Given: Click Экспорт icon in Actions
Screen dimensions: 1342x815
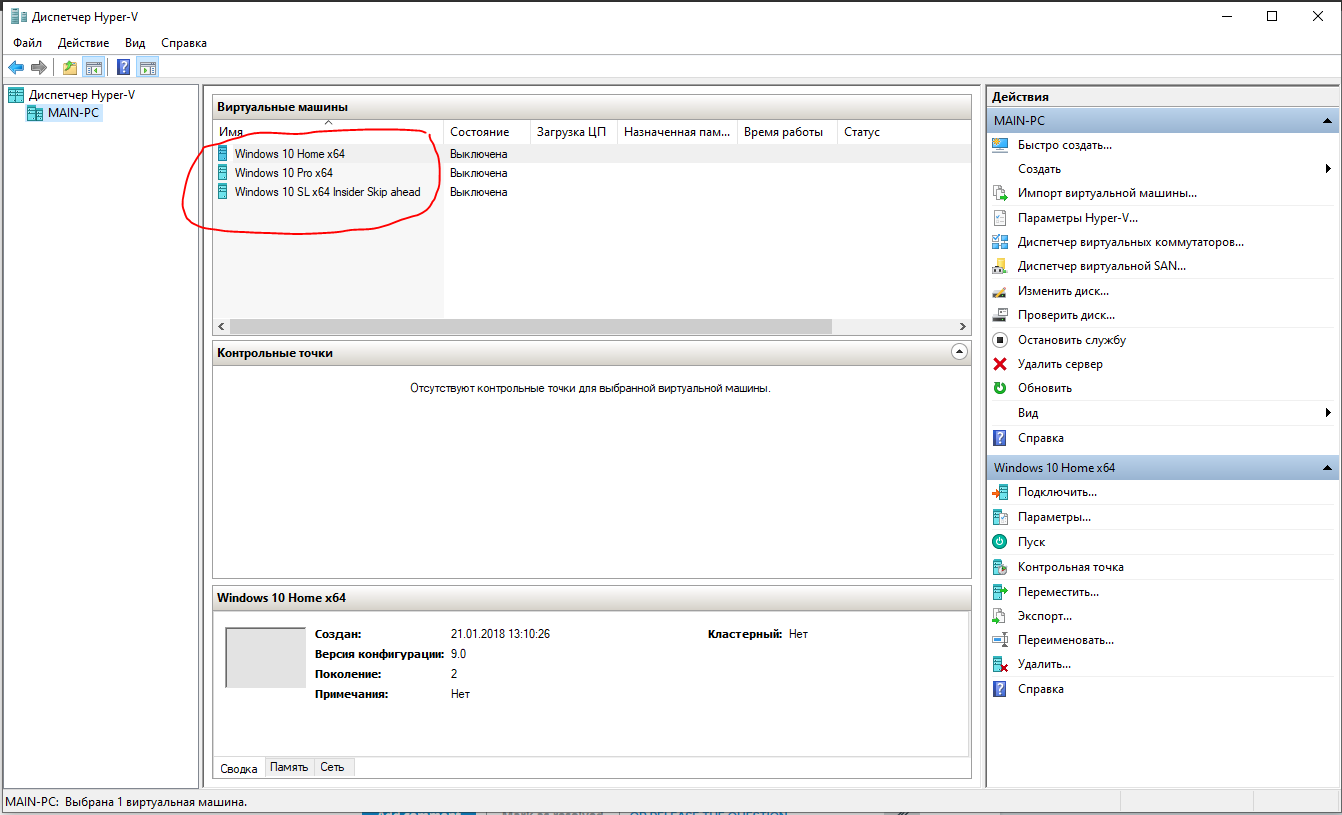Looking at the screenshot, I should pos(999,616).
